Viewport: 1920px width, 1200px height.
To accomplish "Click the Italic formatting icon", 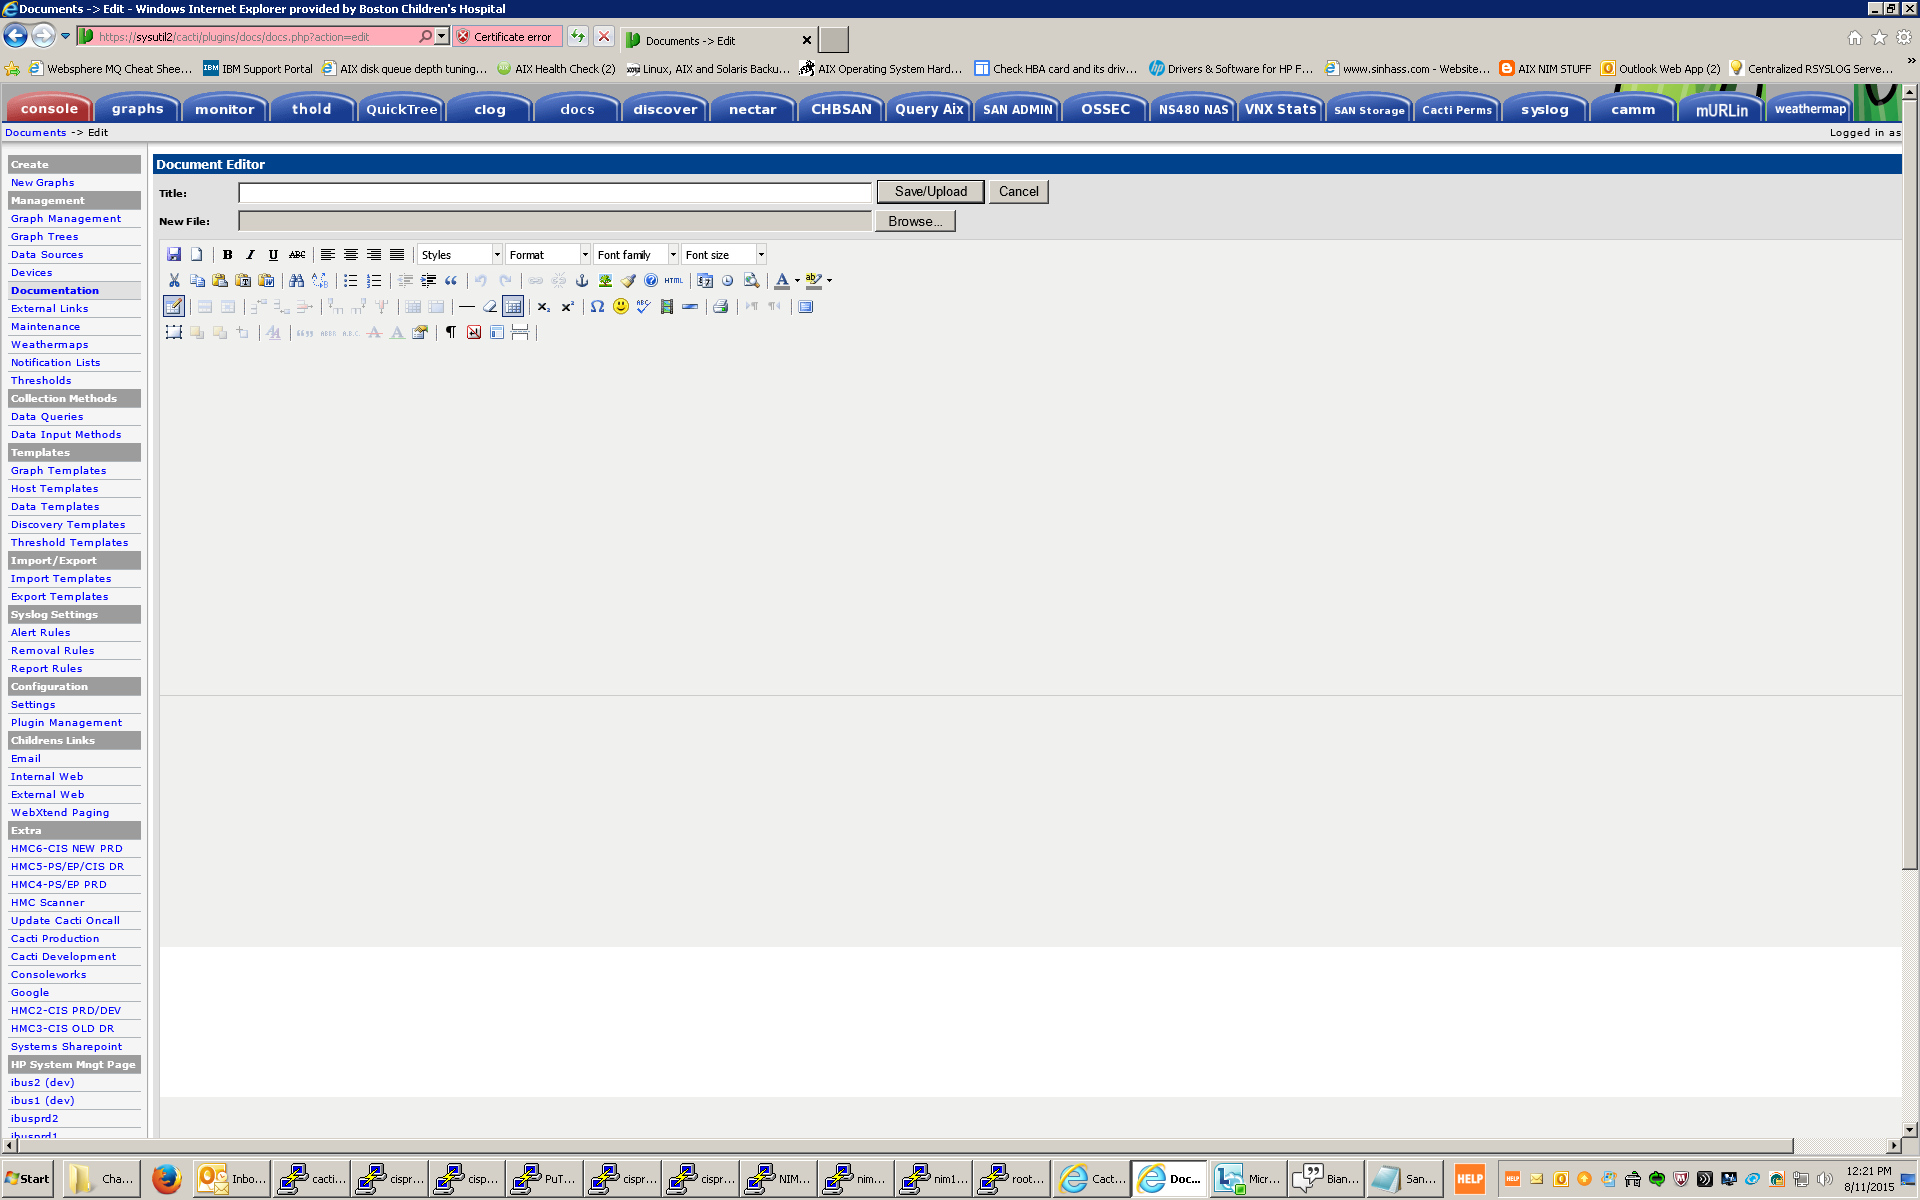I will [249, 254].
